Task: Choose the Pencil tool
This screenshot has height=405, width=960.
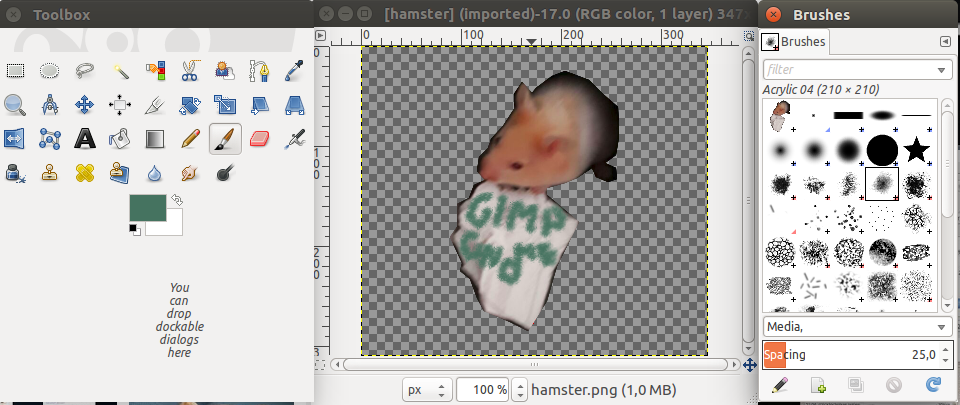Action: pyautogui.click(x=190, y=139)
